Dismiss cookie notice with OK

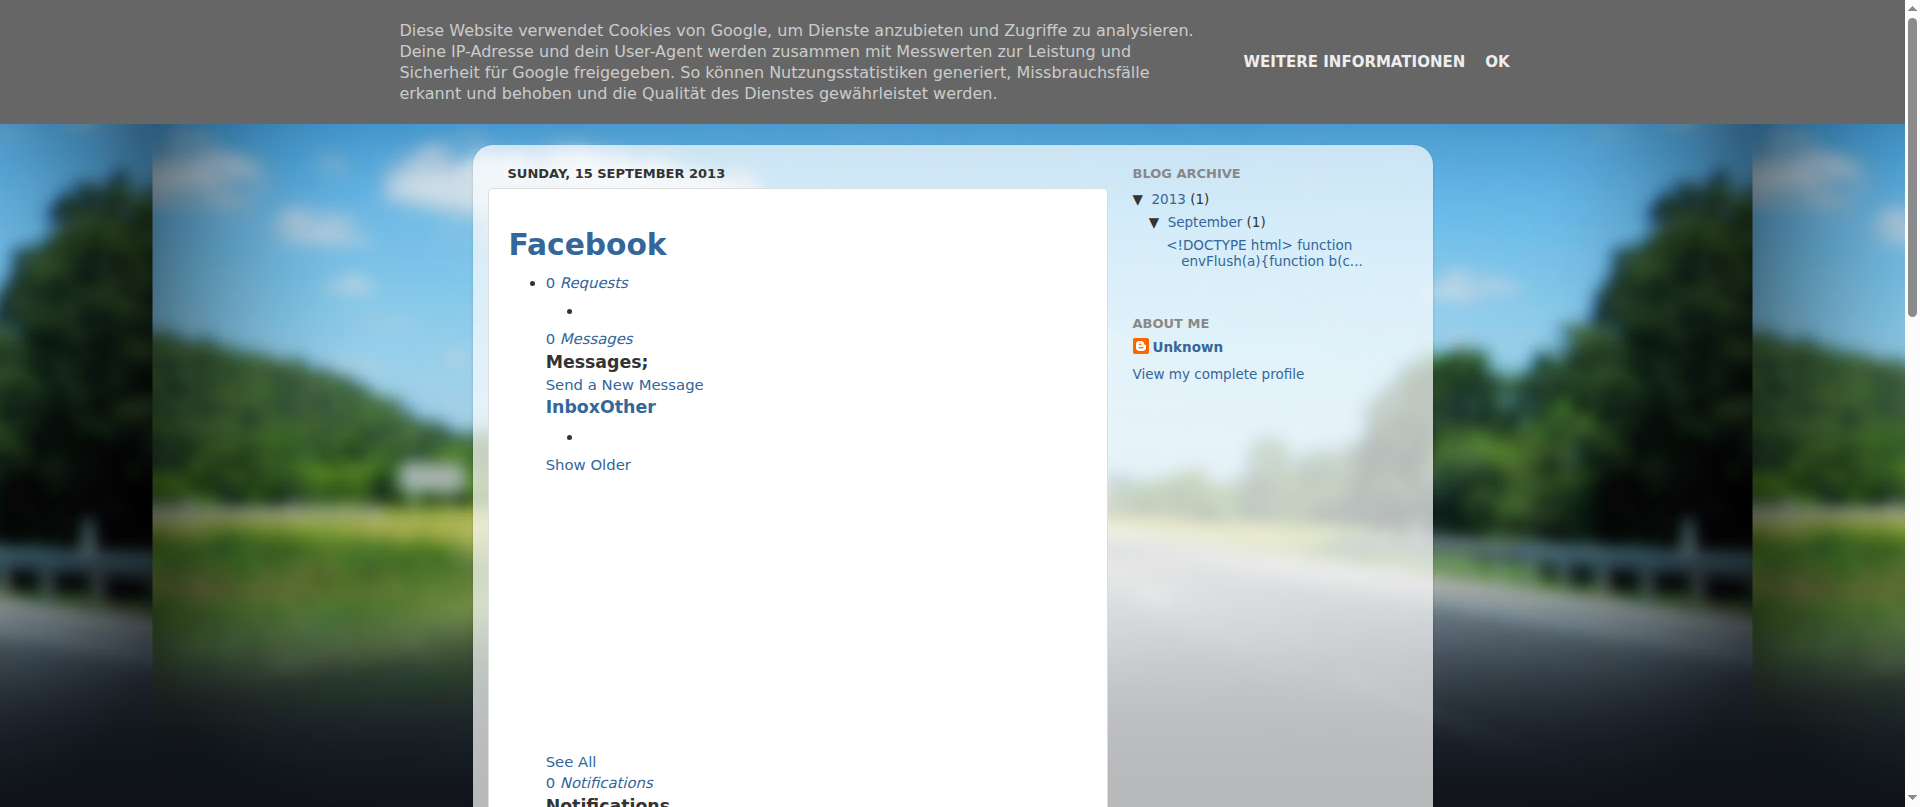click(1497, 61)
